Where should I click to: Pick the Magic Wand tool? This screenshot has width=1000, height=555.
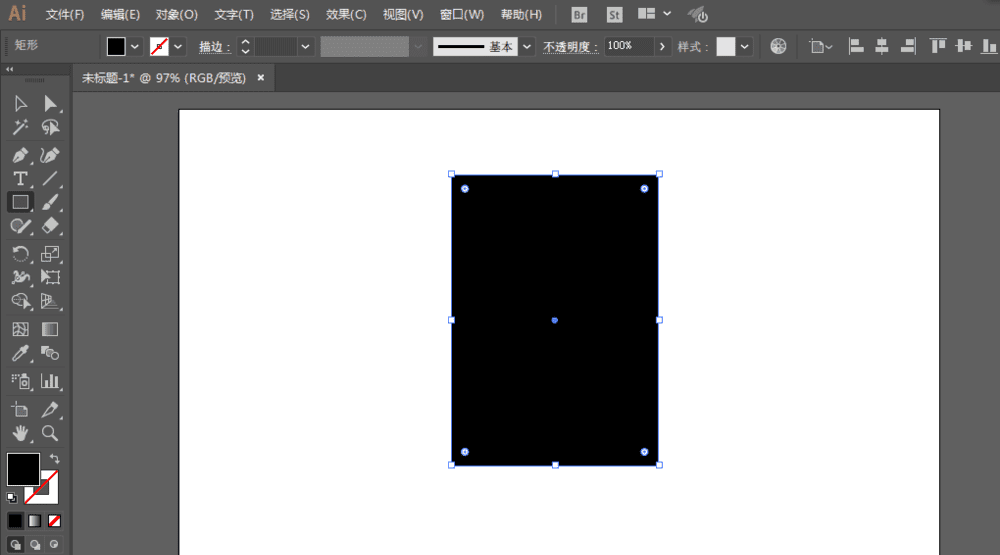[20, 128]
